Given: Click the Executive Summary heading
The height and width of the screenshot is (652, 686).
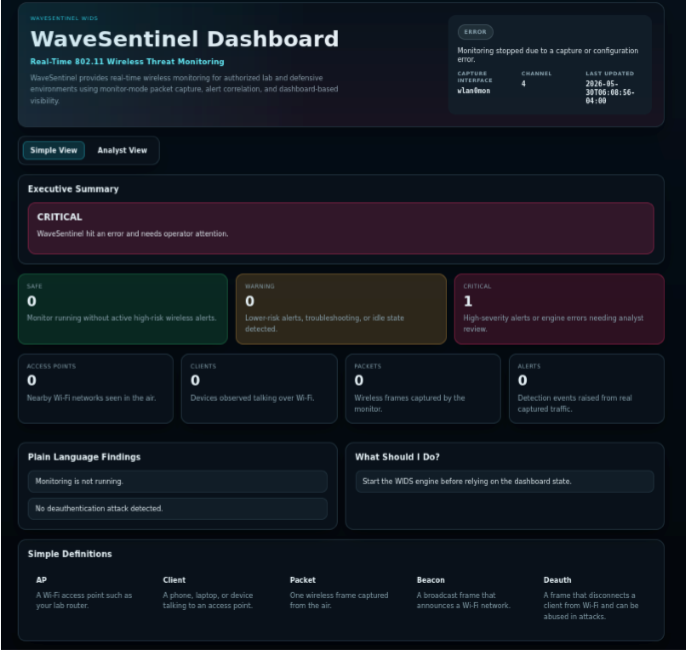Looking at the screenshot, I should coord(73,189).
